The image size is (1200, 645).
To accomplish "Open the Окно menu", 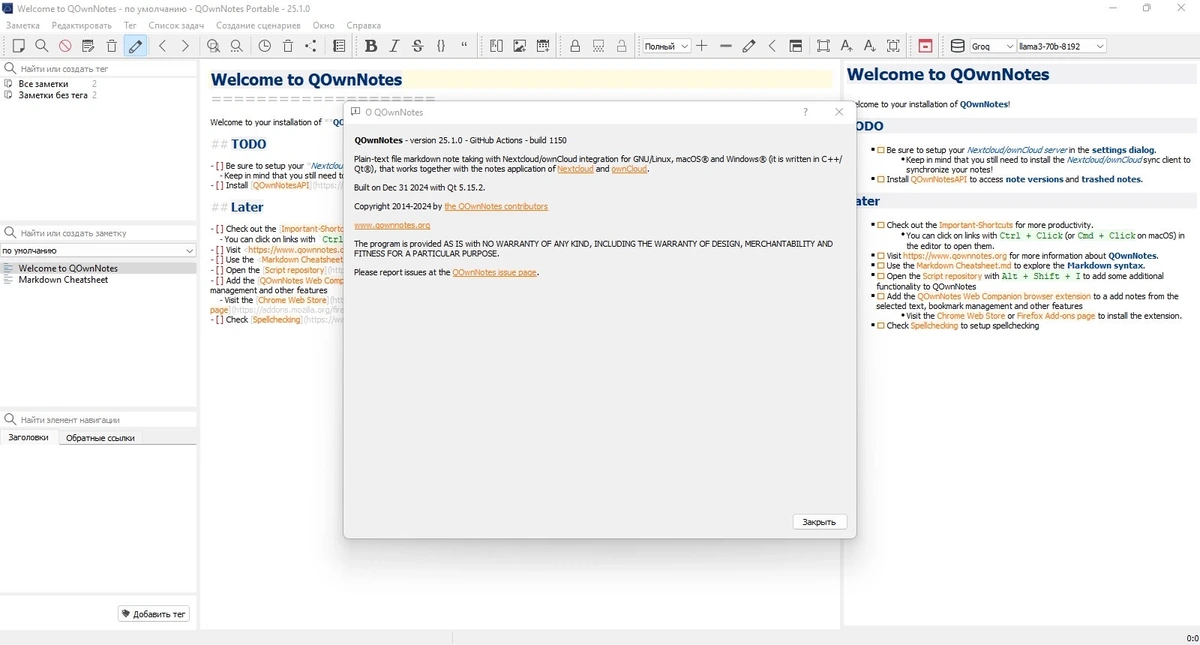I will coord(323,25).
